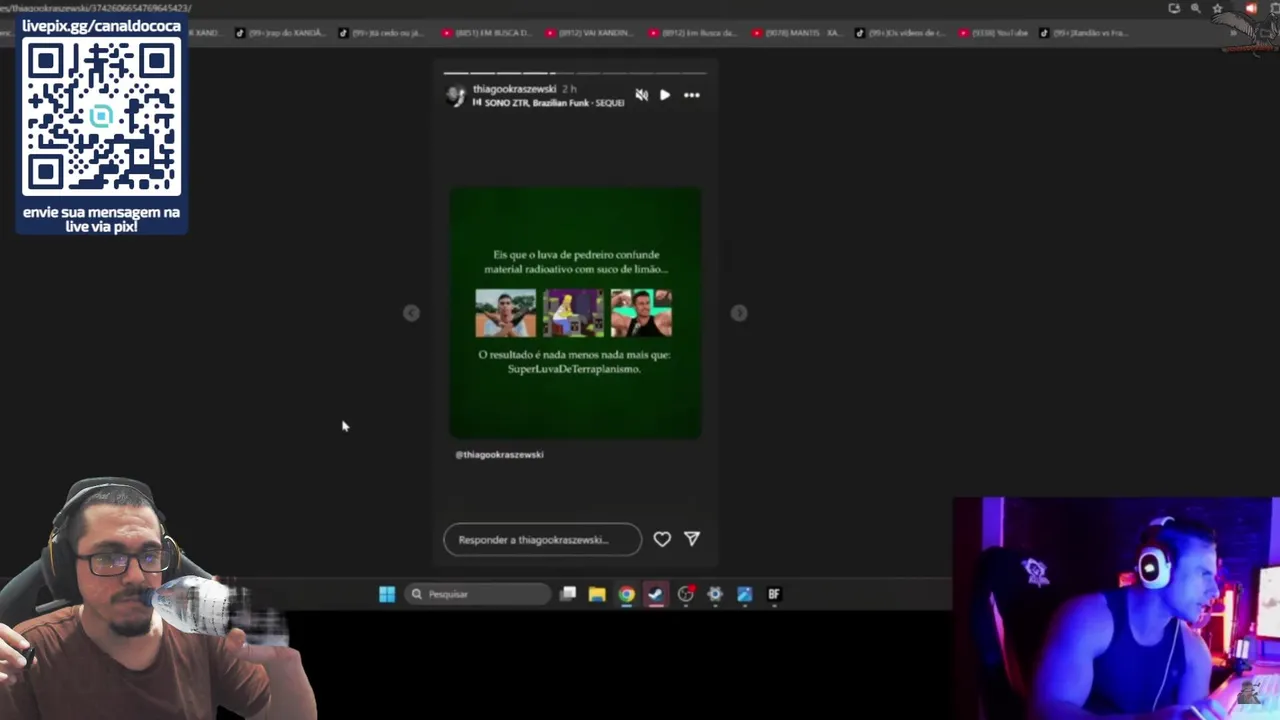
Task: Share the story with the paper-plane icon
Action: pyautogui.click(x=692, y=538)
